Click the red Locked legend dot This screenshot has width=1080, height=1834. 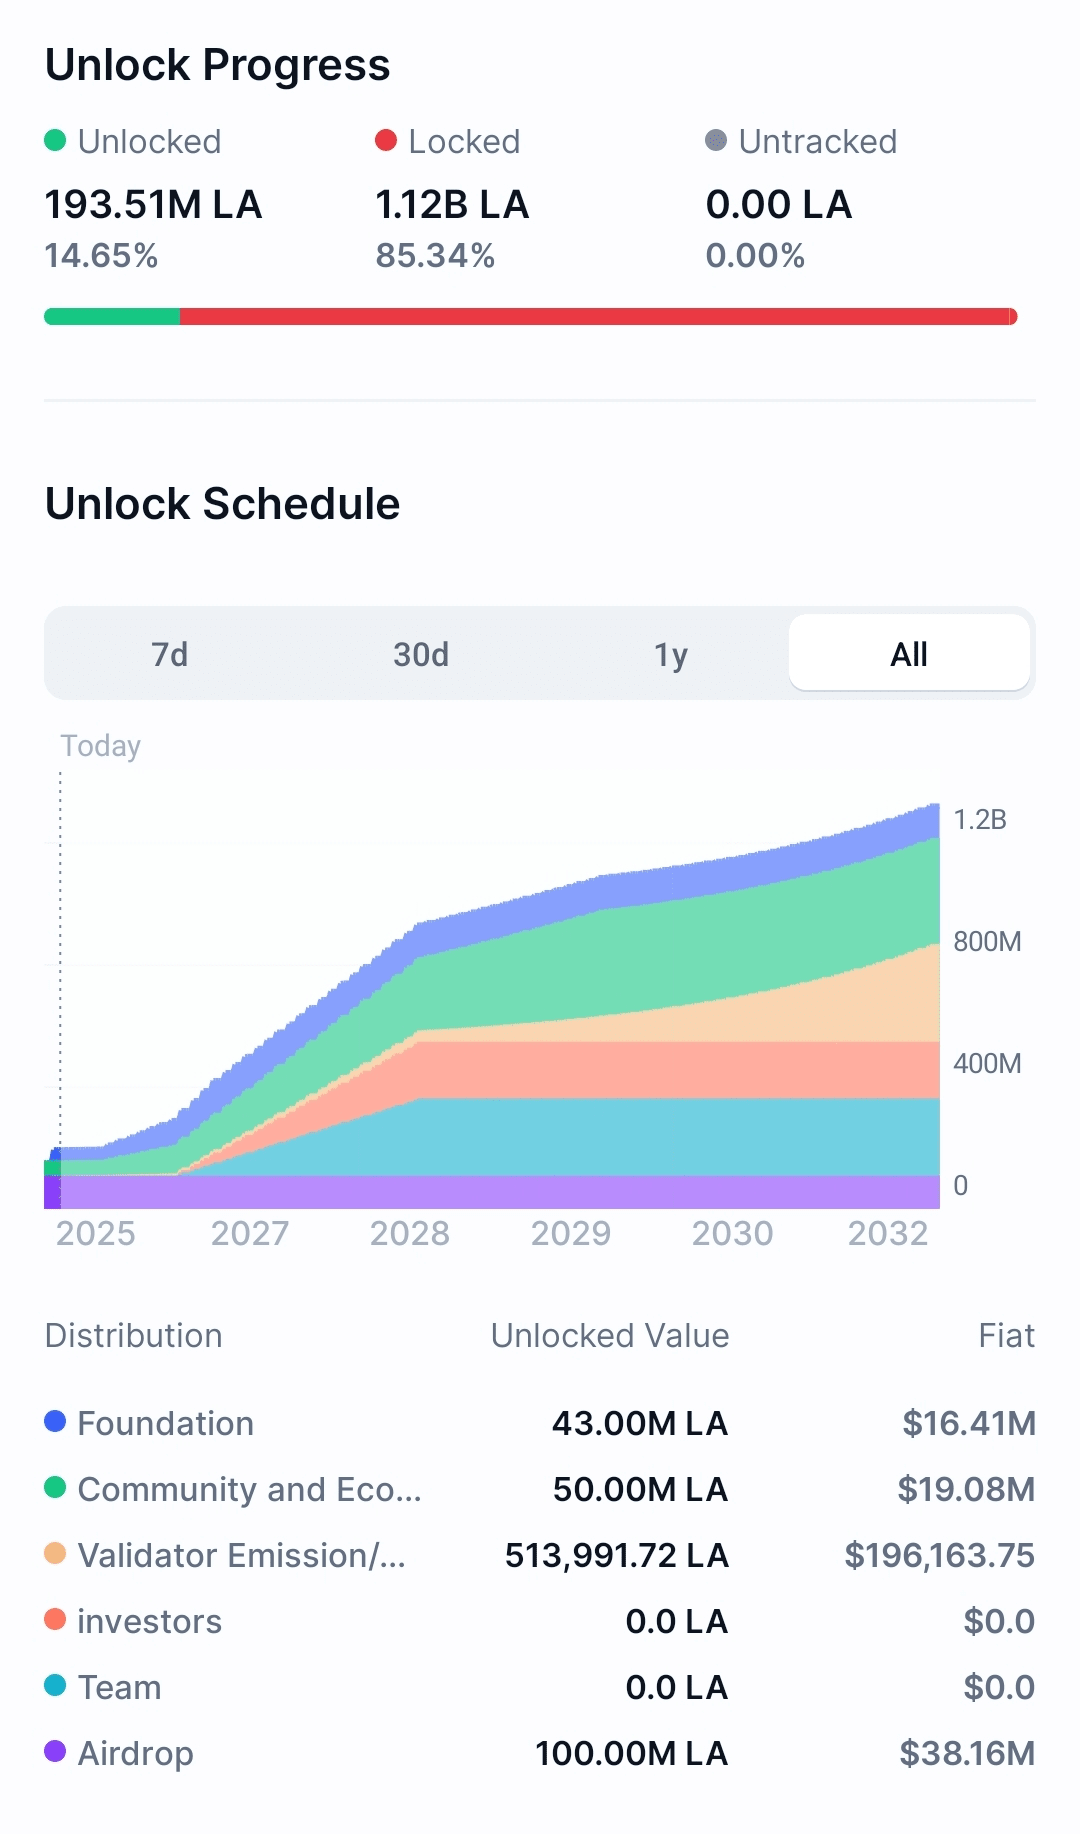point(386,140)
